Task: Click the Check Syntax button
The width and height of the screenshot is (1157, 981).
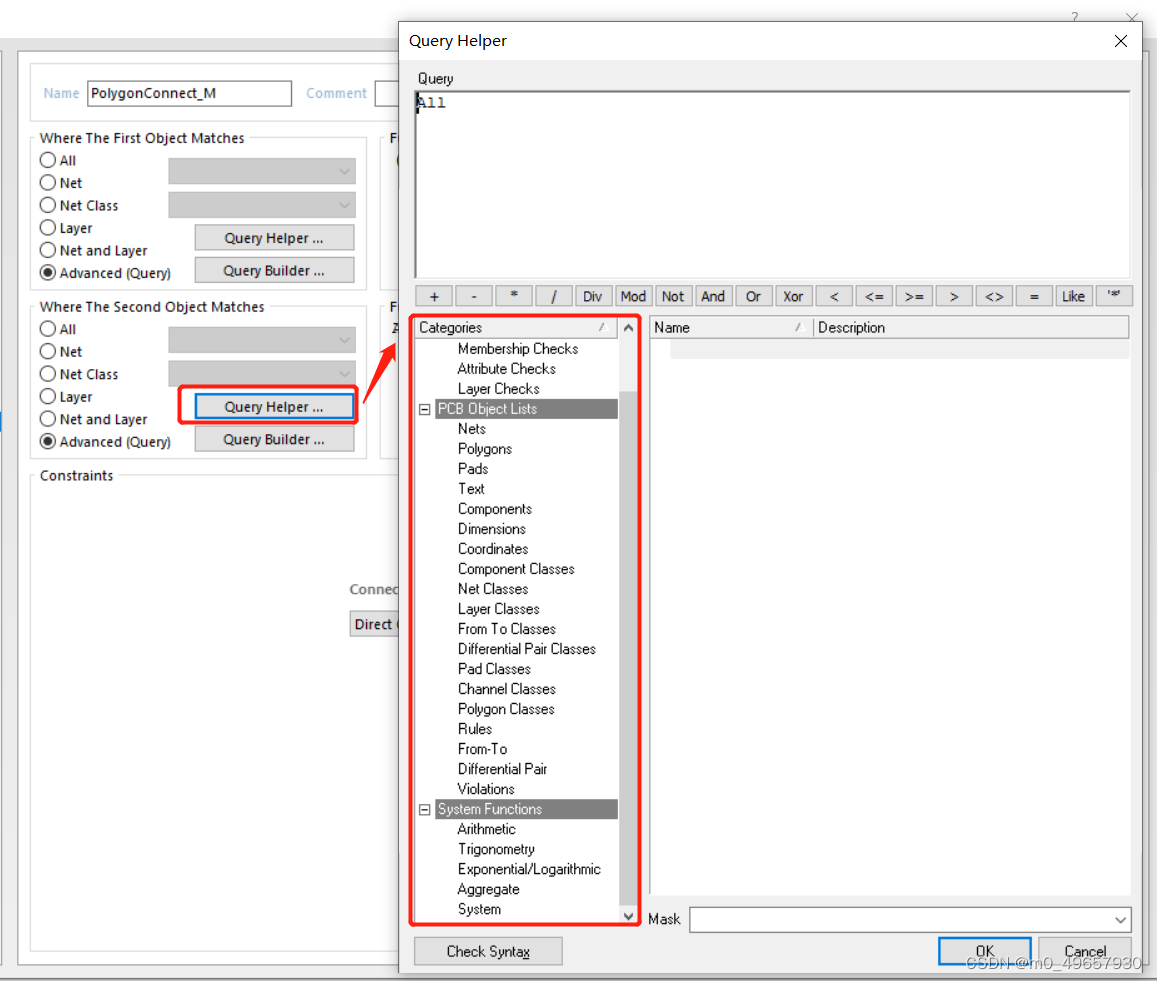Action: (x=488, y=951)
